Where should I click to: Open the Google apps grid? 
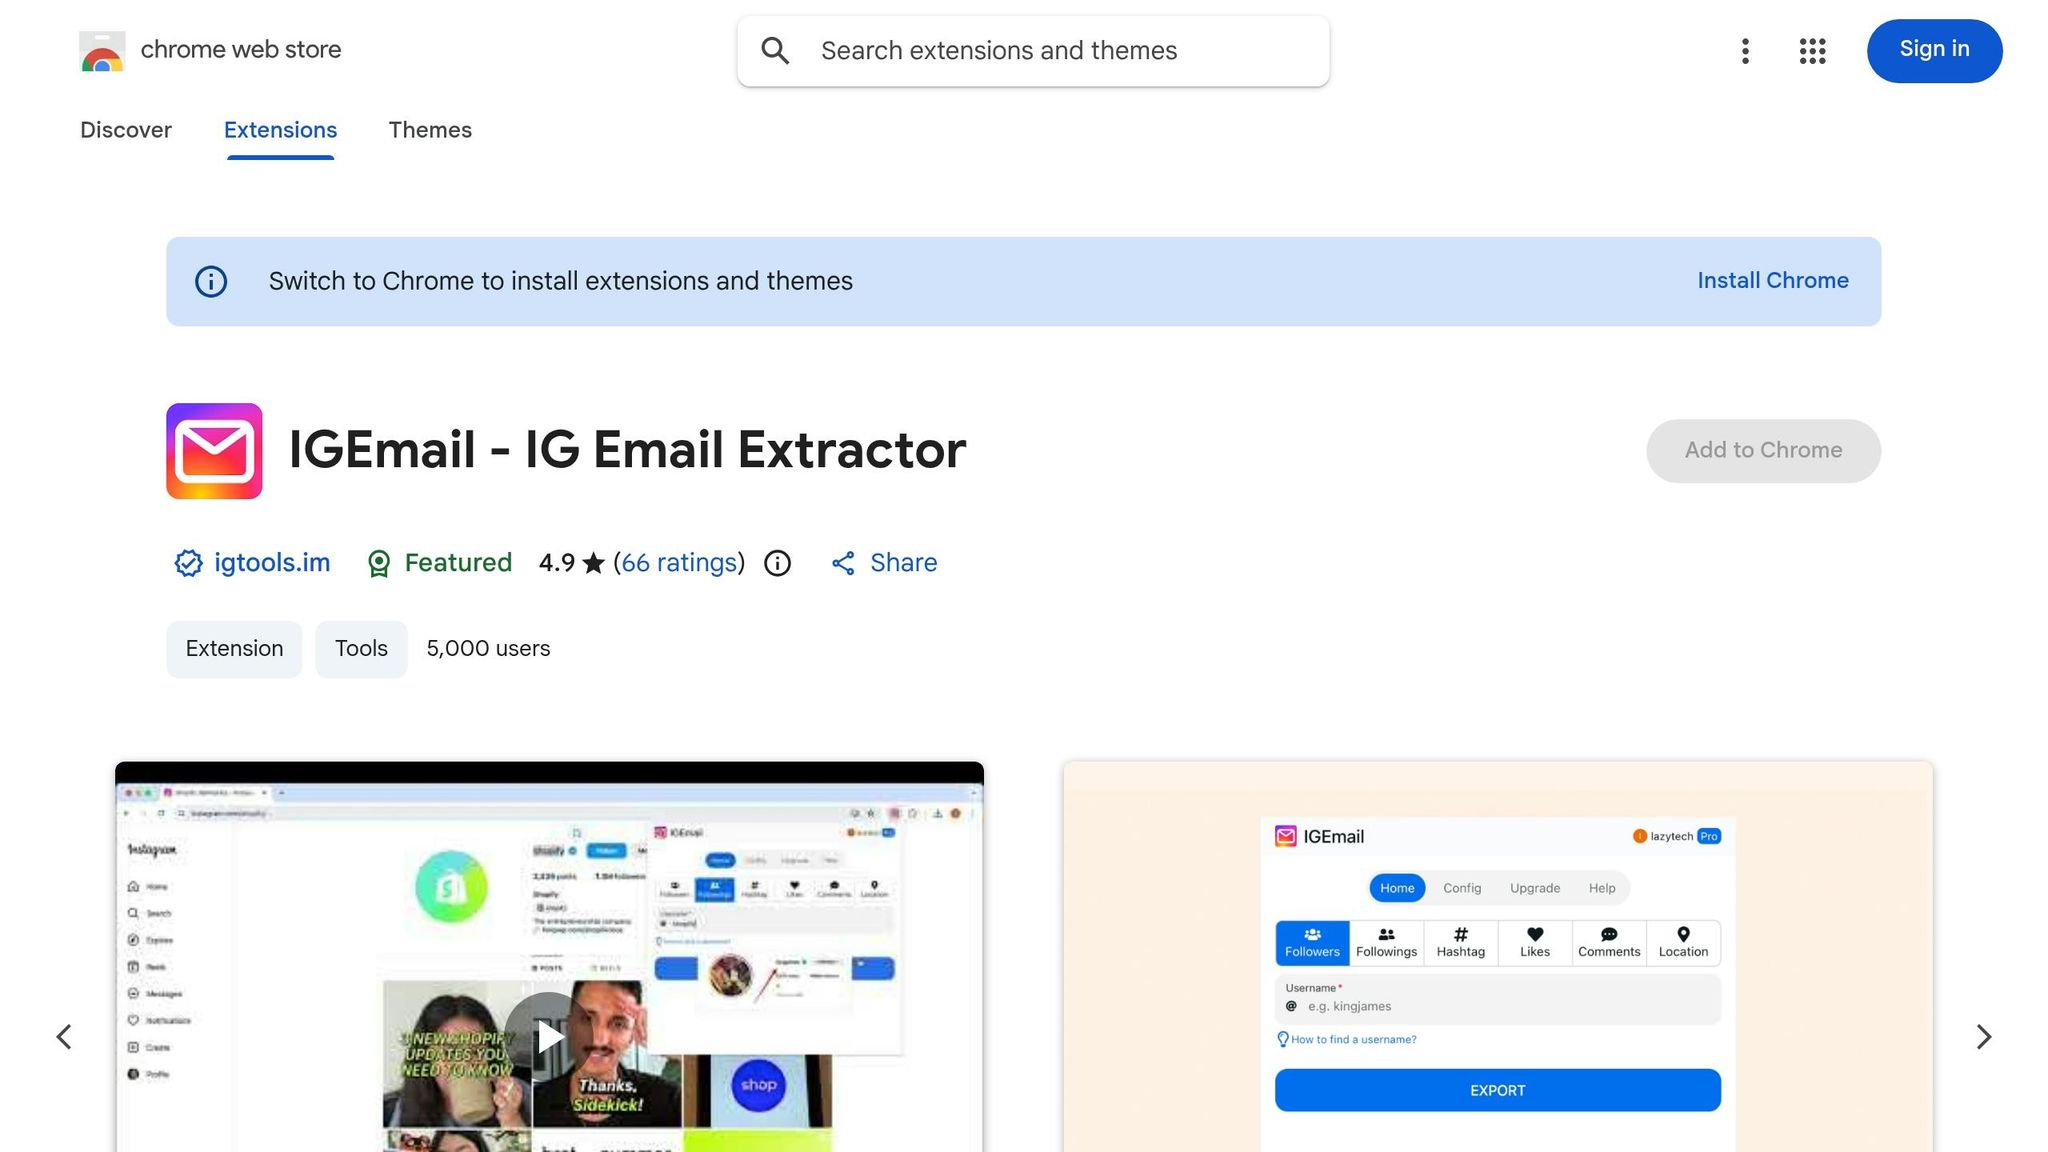pos(1812,51)
